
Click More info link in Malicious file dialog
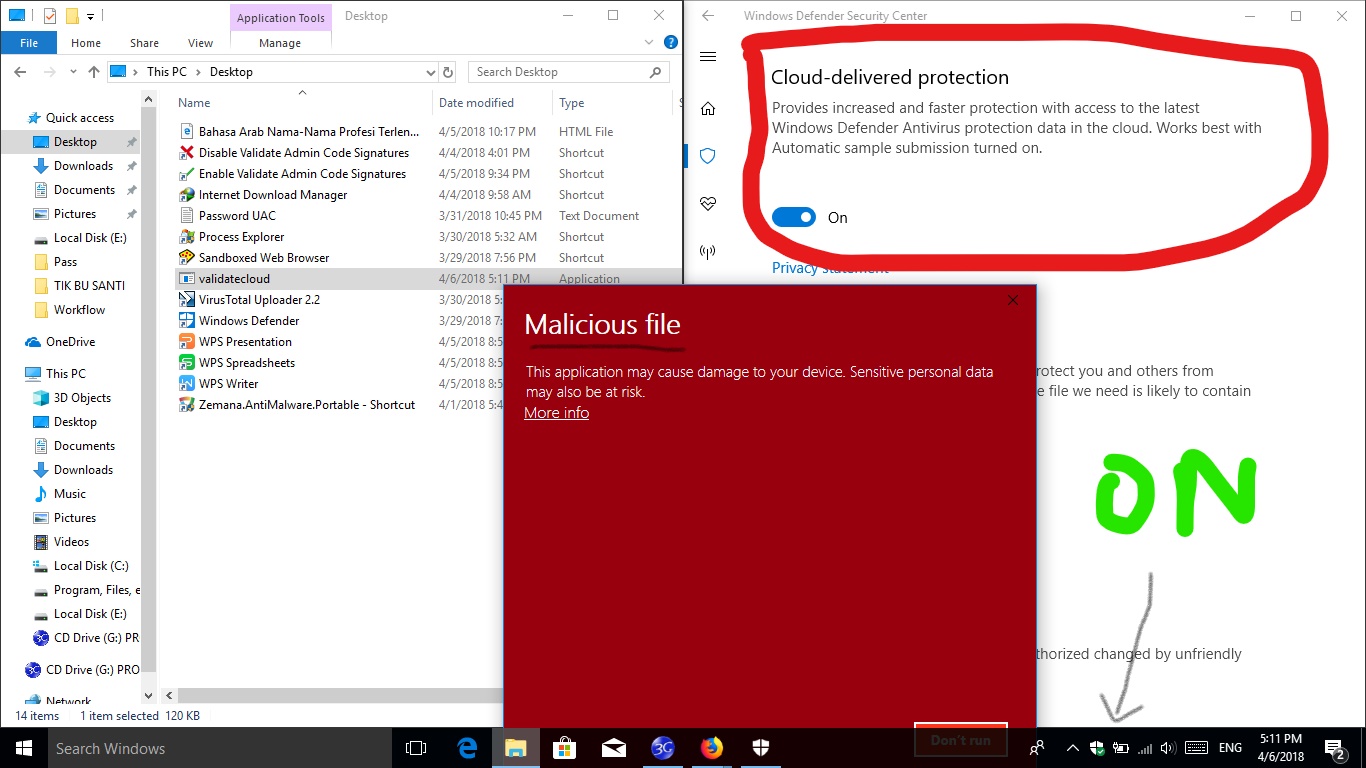[556, 413]
